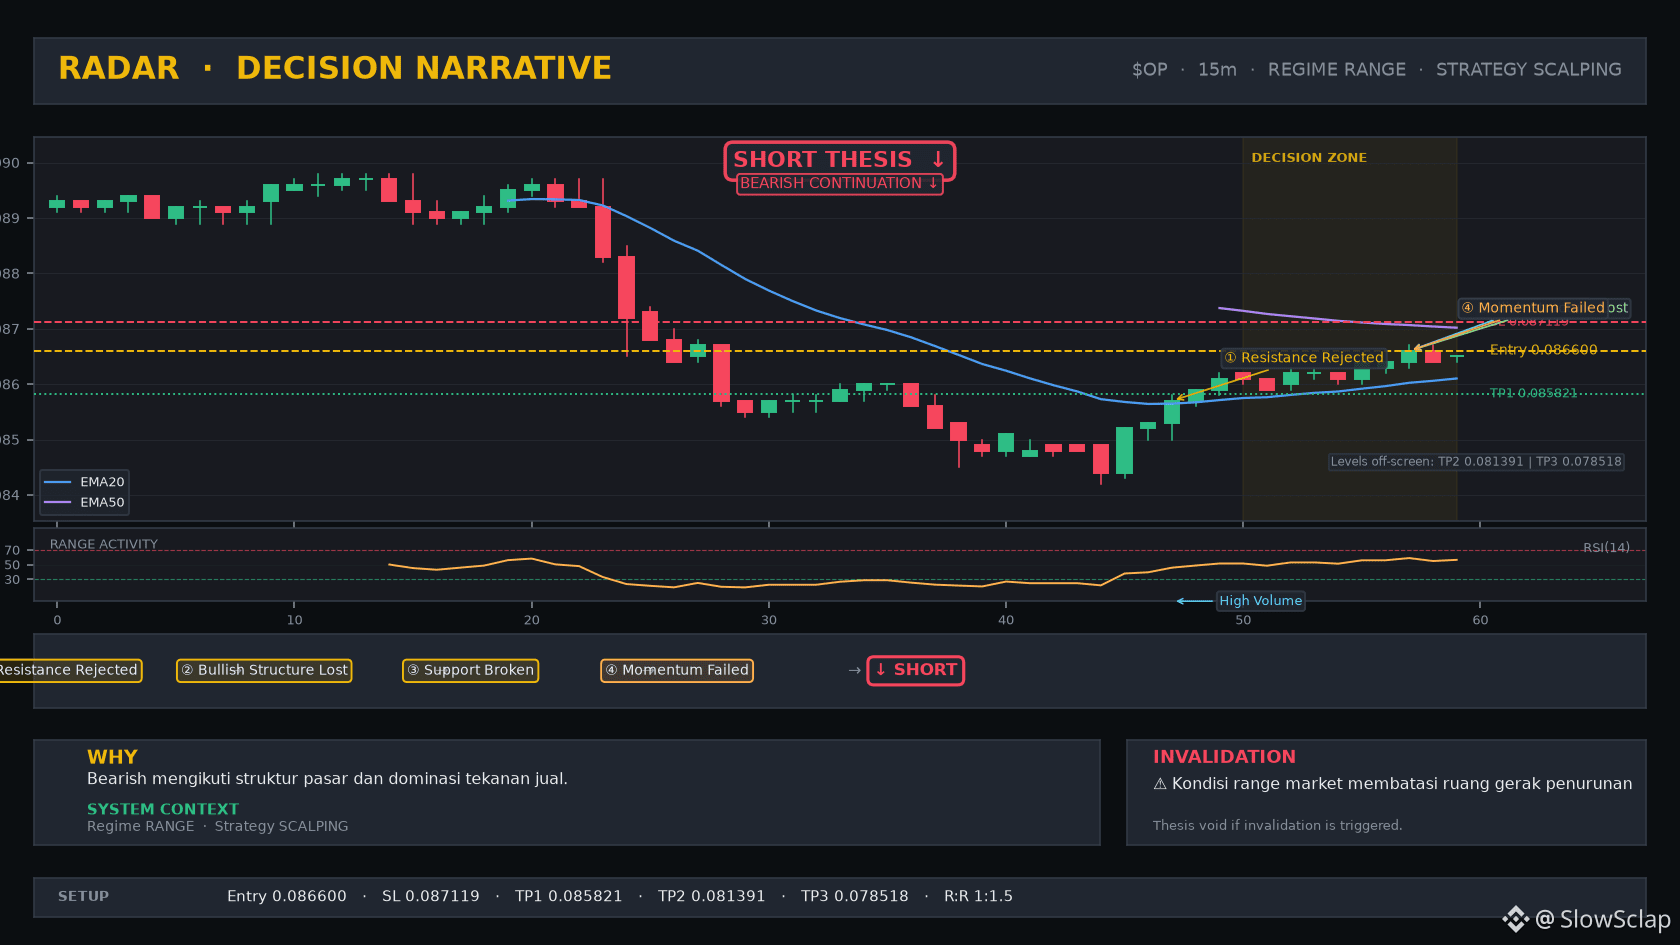
Task: Click the TP1 0.085821 chart line label
Action: (x=1533, y=393)
